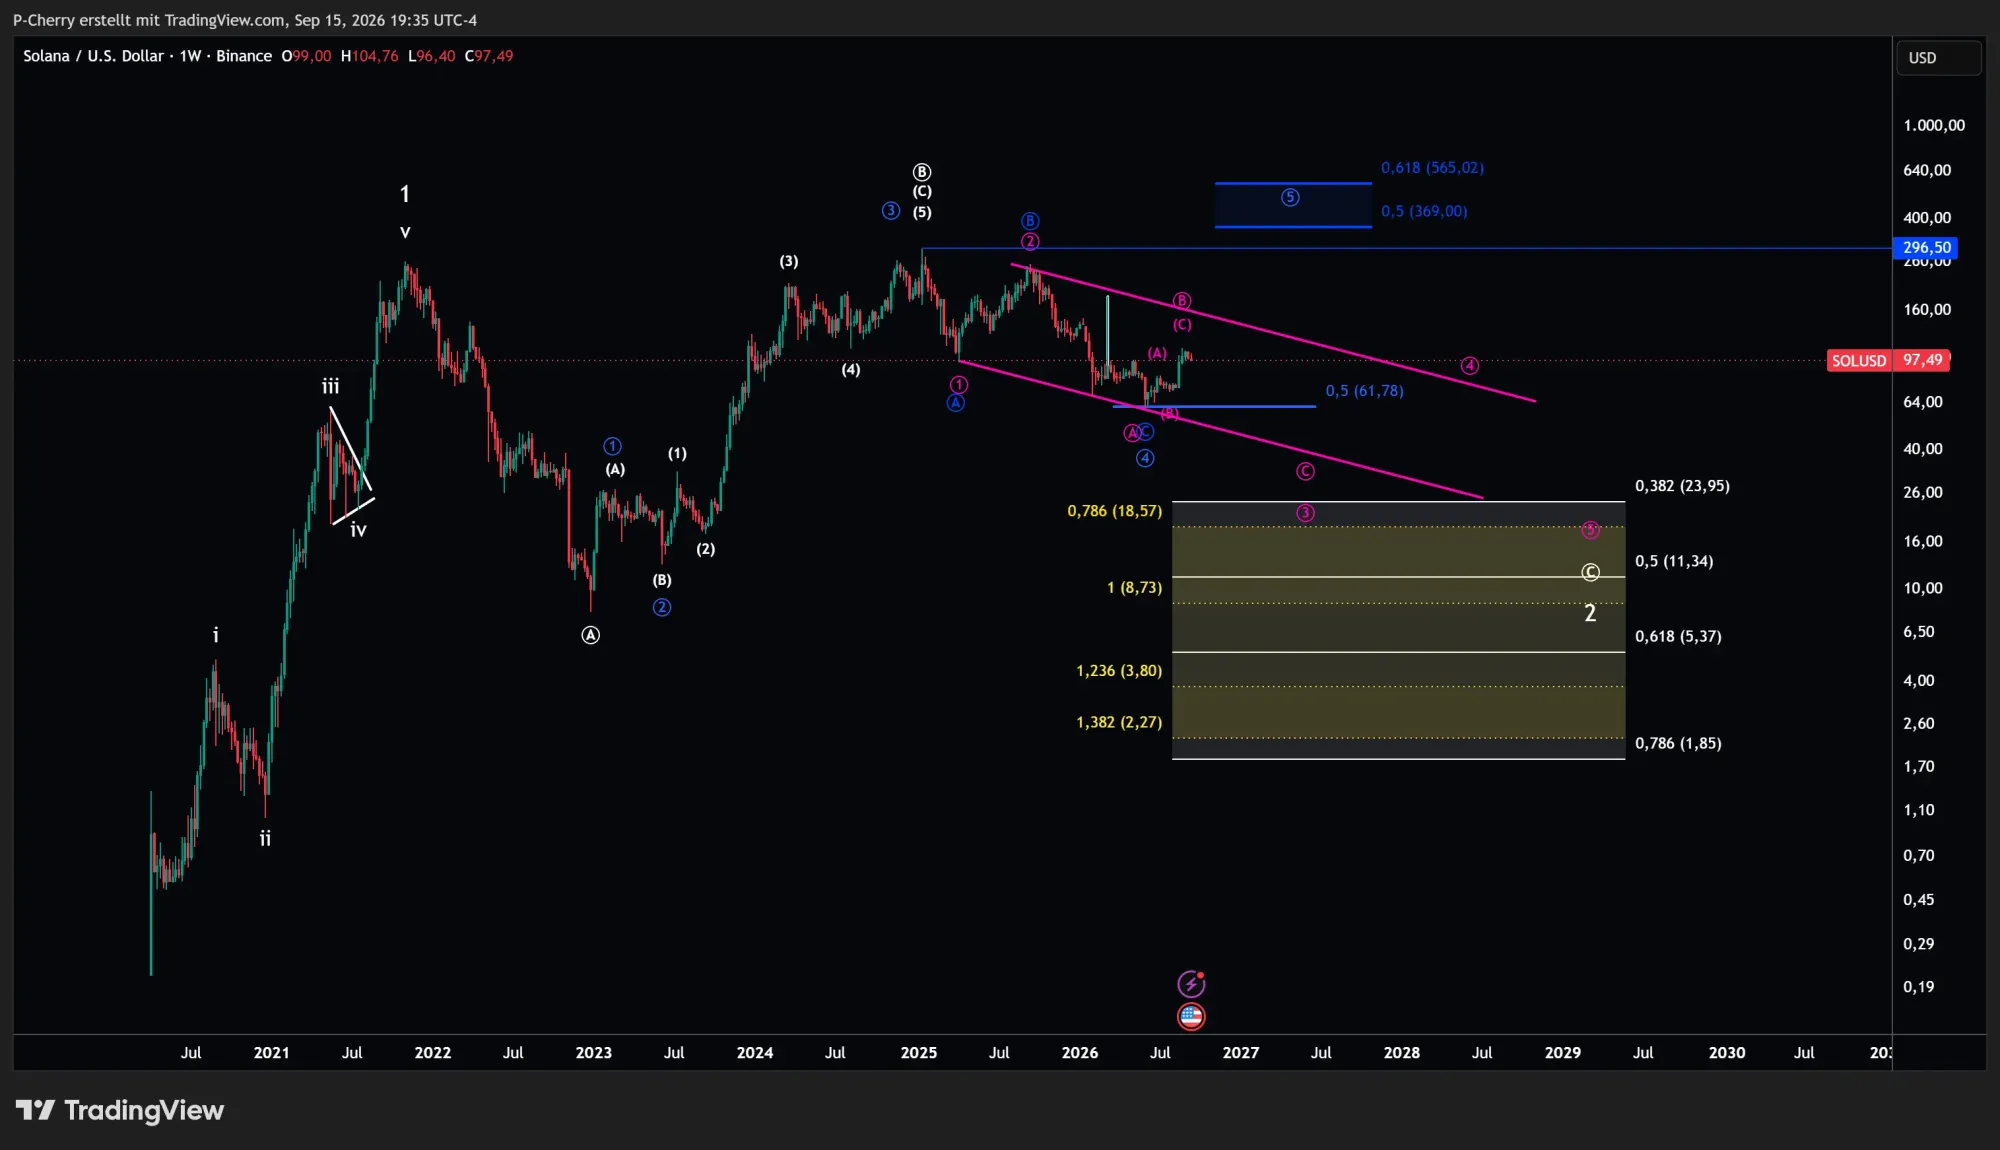The image size is (2000, 1150).
Task: Click 2024 on the time axis
Action: [x=755, y=1053]
